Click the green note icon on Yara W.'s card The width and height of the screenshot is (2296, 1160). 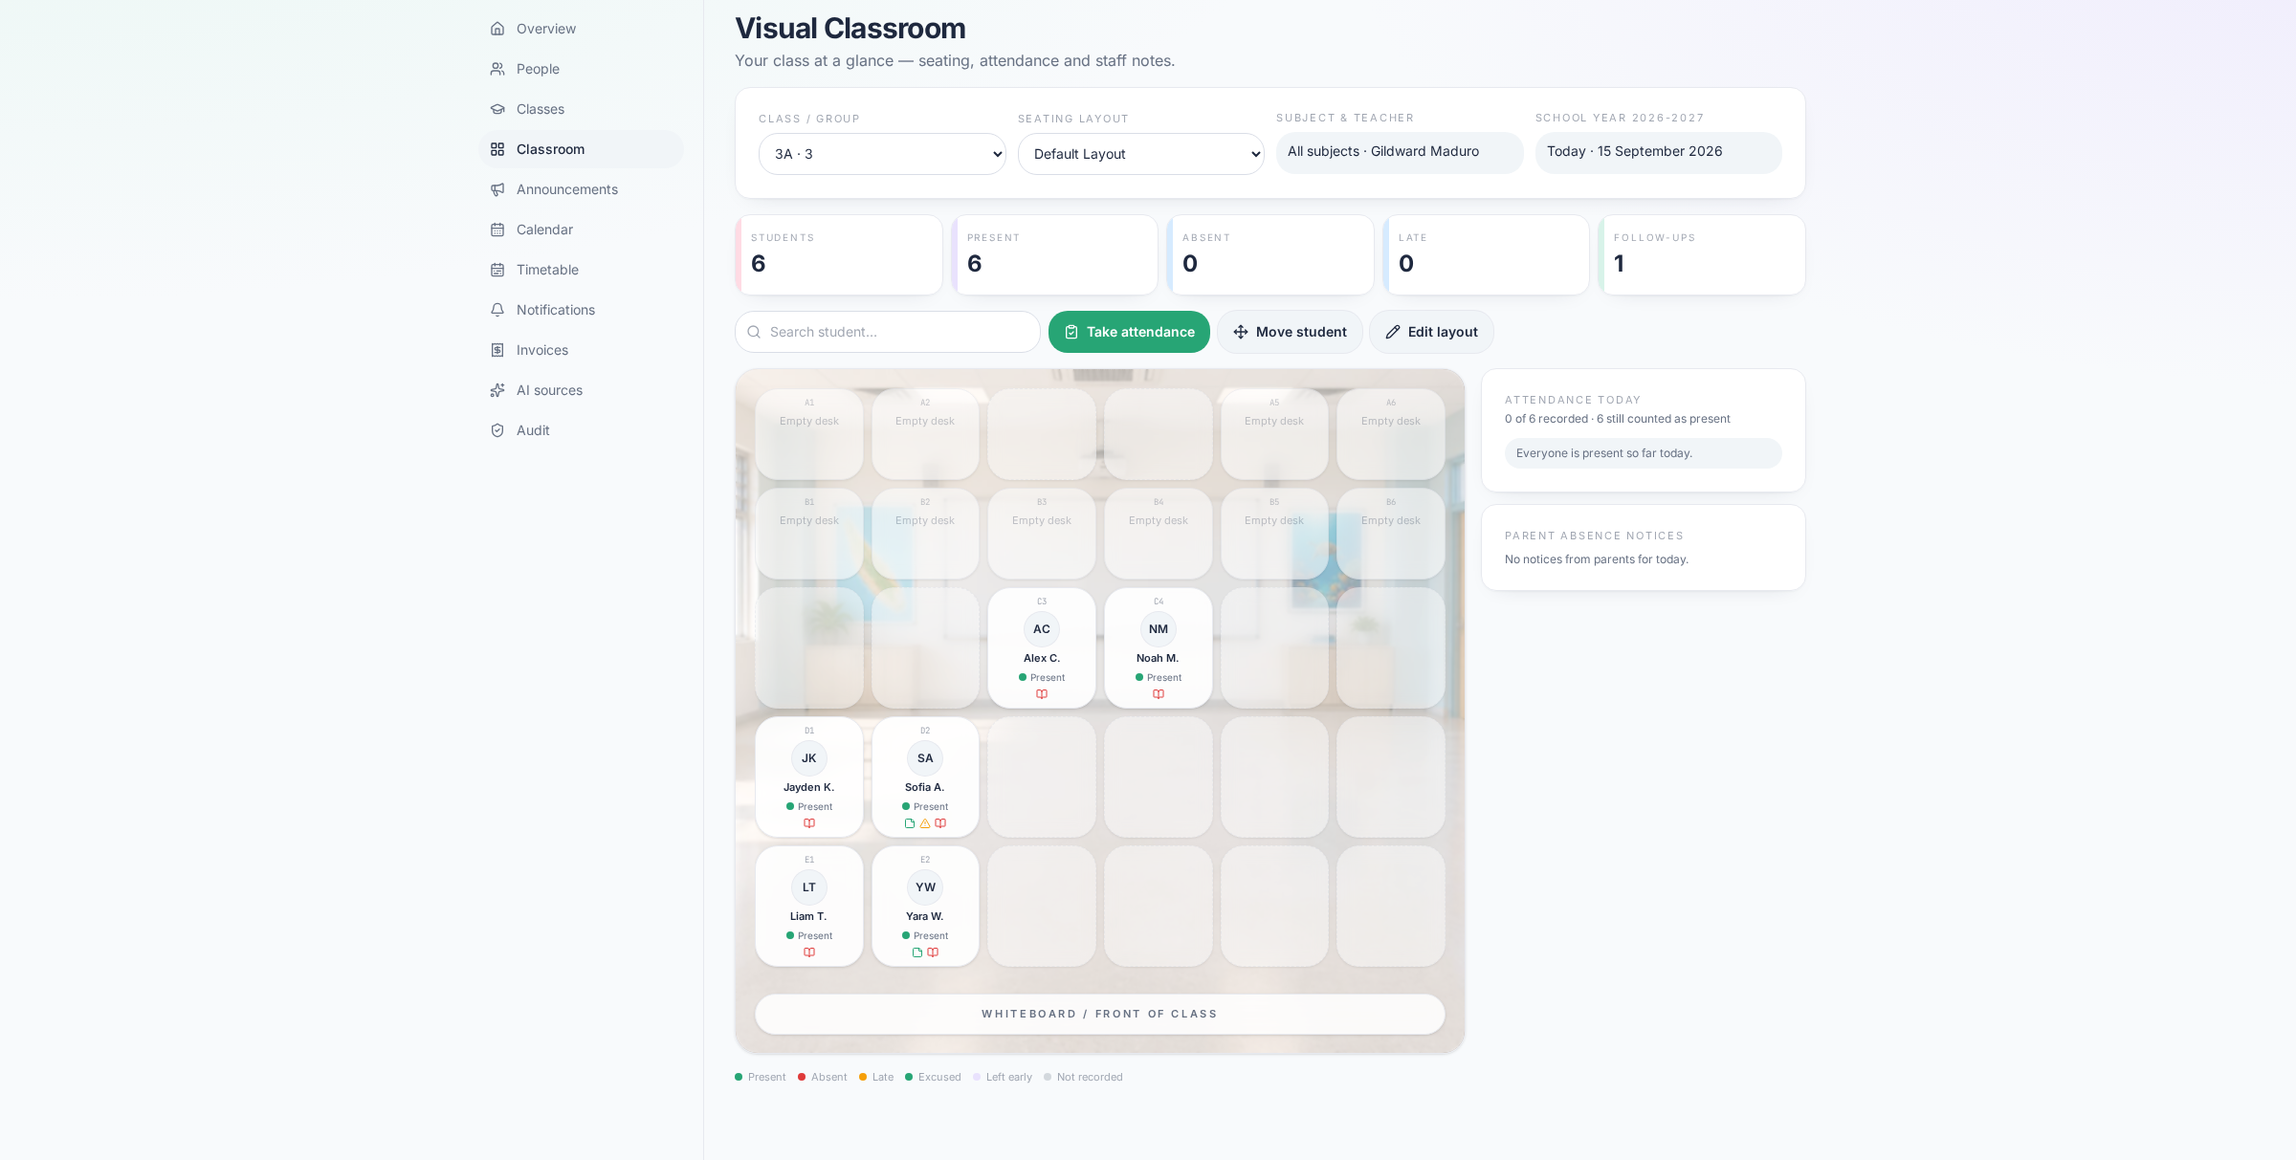(x=917, y=953)
